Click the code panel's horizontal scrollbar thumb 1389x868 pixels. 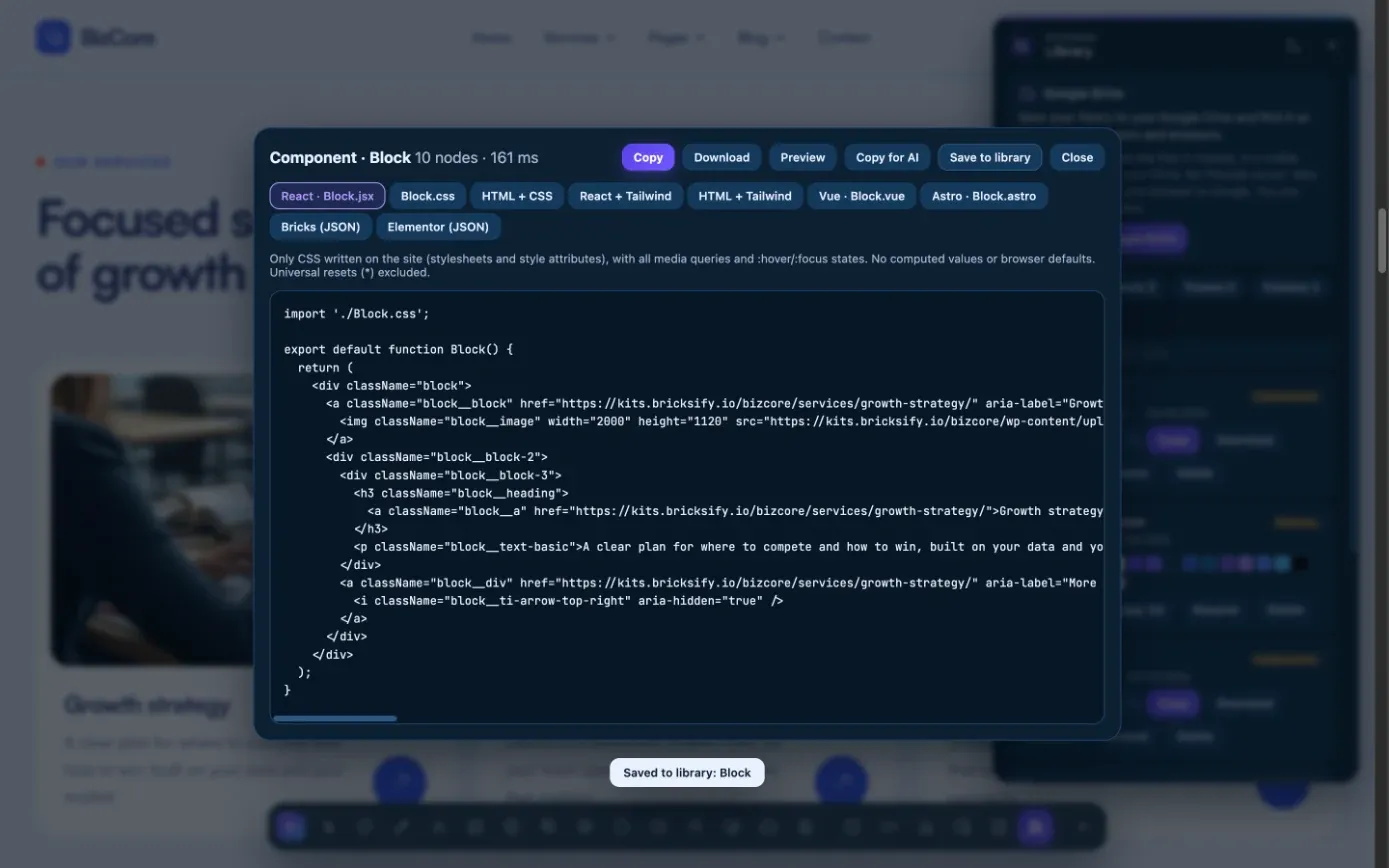point(335,718)
